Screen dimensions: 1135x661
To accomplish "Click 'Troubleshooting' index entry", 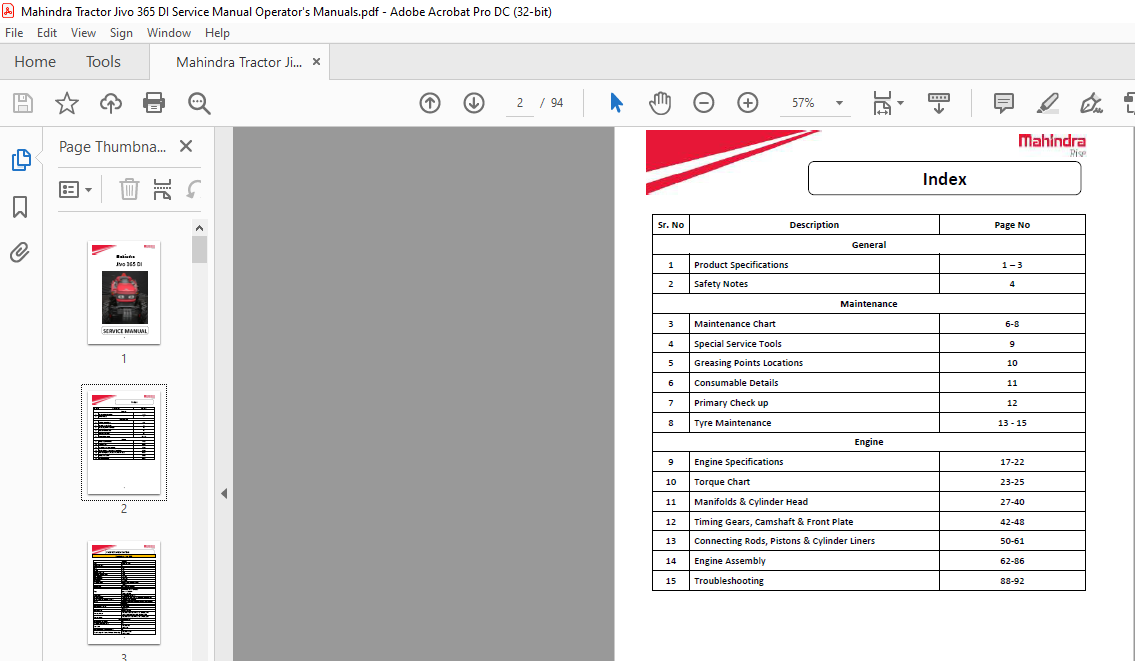I will [x=728, y=581].
